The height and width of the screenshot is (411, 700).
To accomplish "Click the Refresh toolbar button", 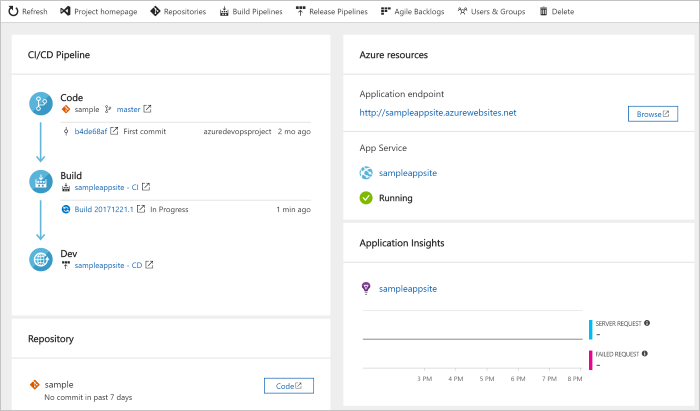I will pyautogui.click(x=28, y=12).
